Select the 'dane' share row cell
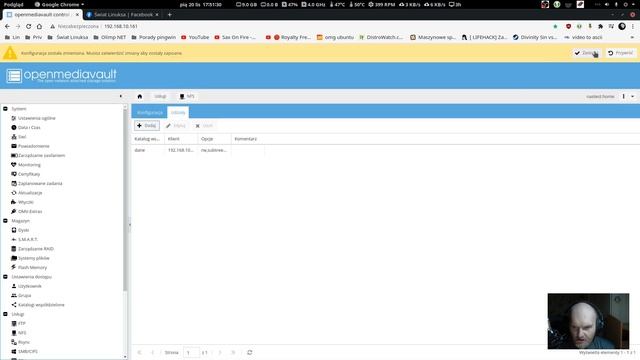Viewport: 640px width, 360px height. (148, 150)
